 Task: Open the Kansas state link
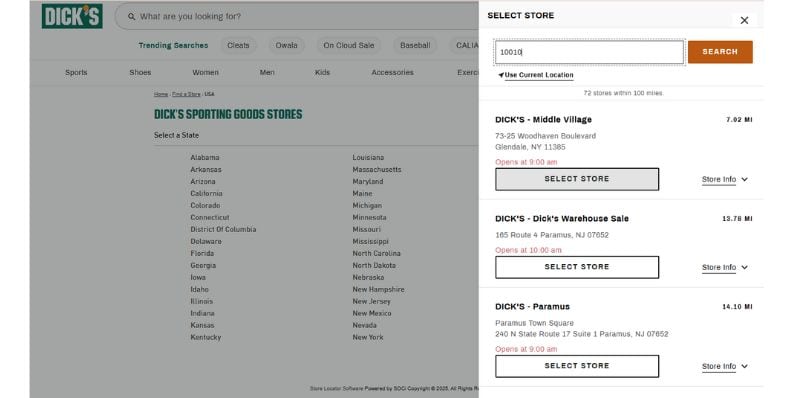(x=203, y=326)
